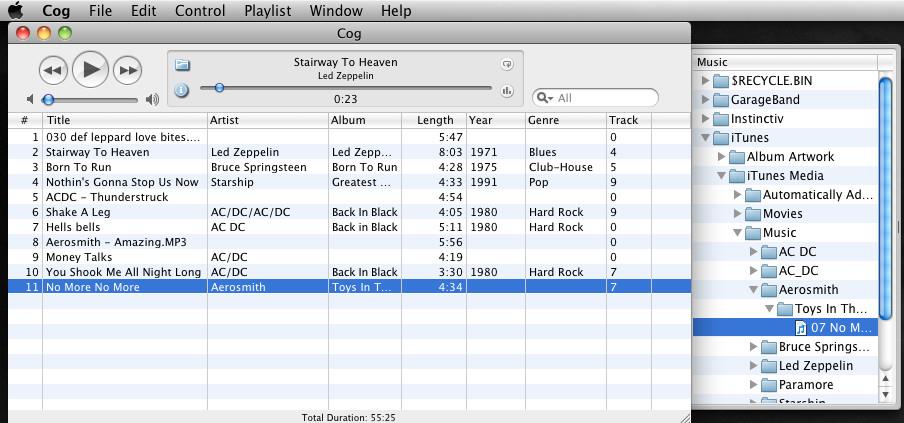Skip to the next track
Screen dimensions: 904x423
point(127,70)
